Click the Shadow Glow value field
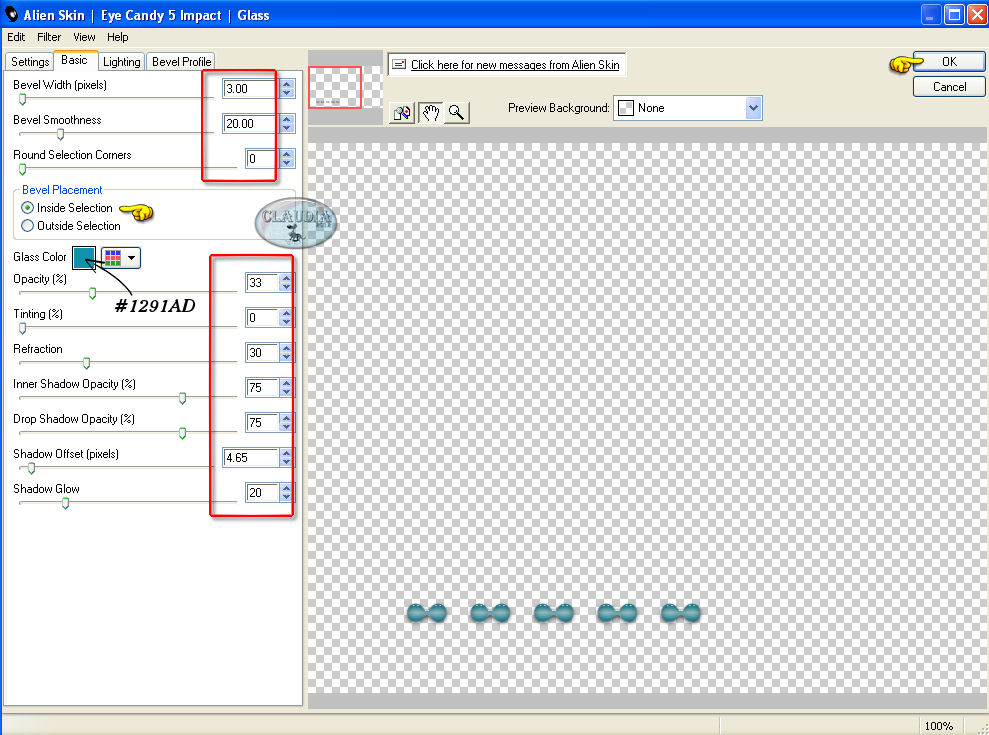 (x=262, y=493)
